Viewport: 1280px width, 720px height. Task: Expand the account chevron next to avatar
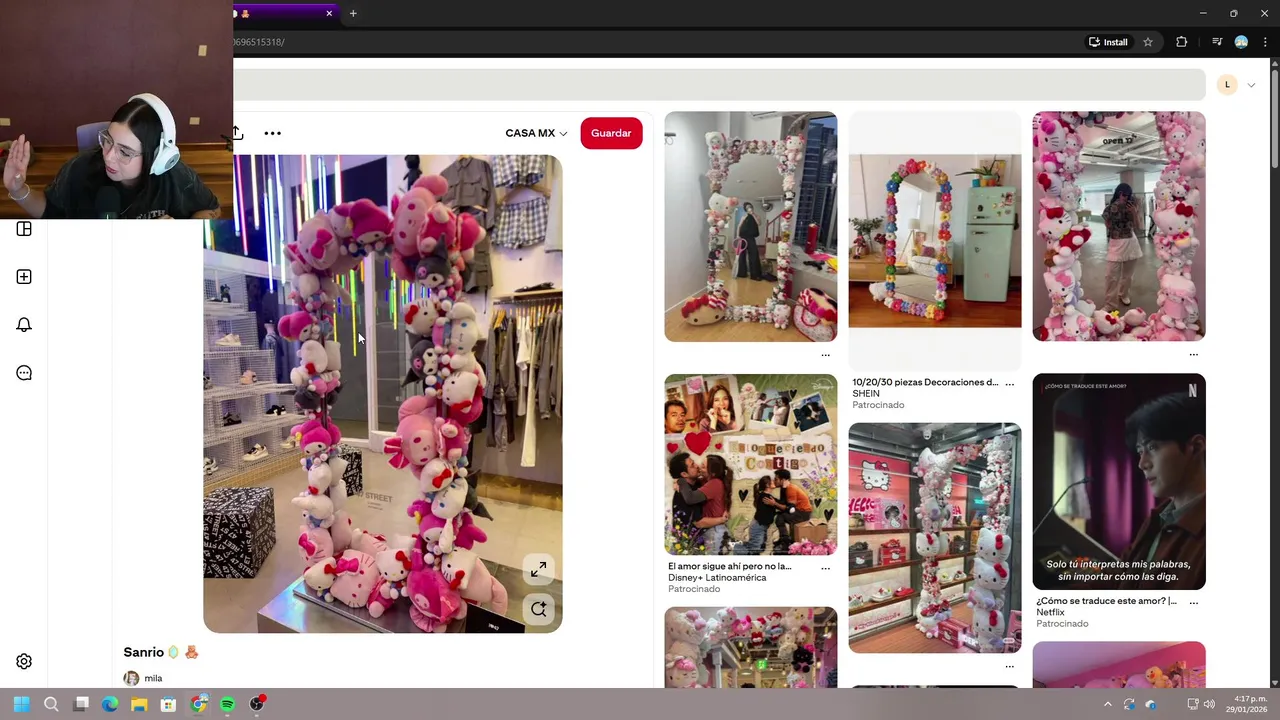pyautogui.click(x=1251, y=85)
